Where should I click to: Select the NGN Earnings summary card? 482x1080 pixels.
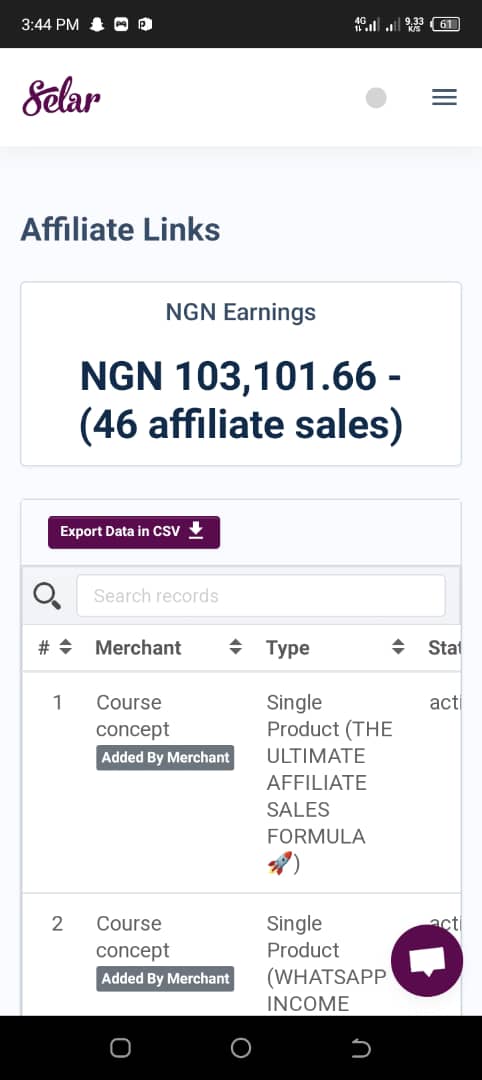click(241, 374)
